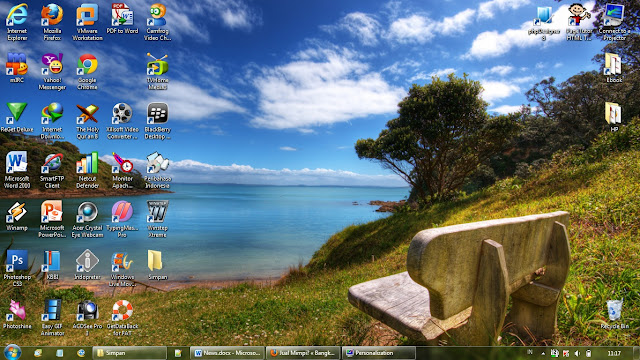Screen dimensions: 640x360
Task: Select the Peribahasa Indonesia icon
Action: pyautogui.click(x=158, y=170)
